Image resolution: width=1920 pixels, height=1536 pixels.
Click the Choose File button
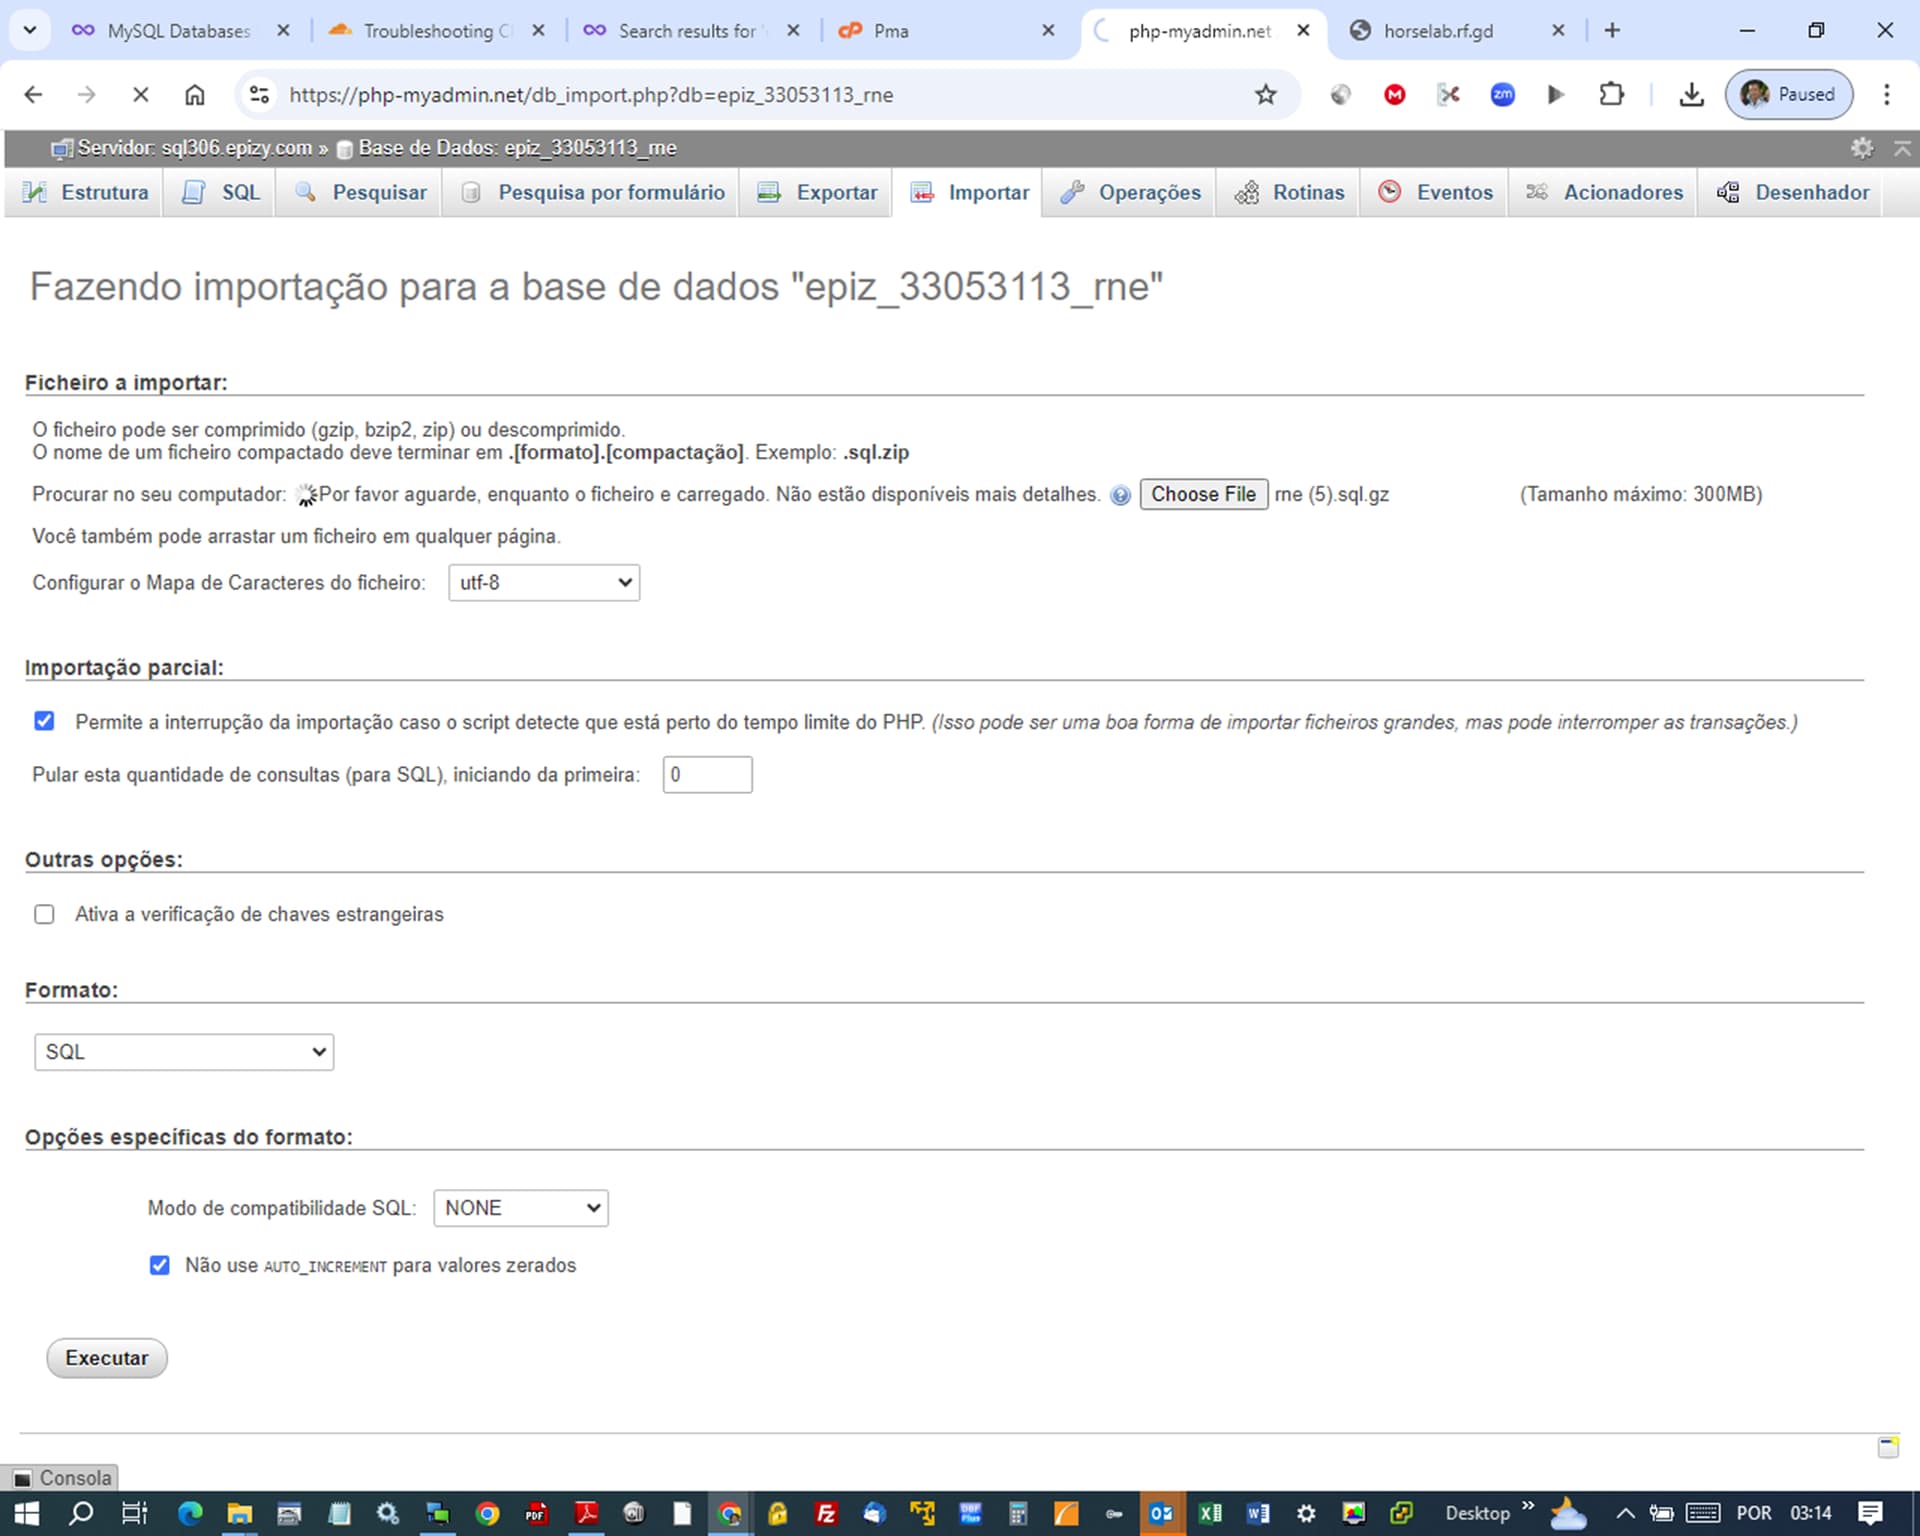(1203, 494)
